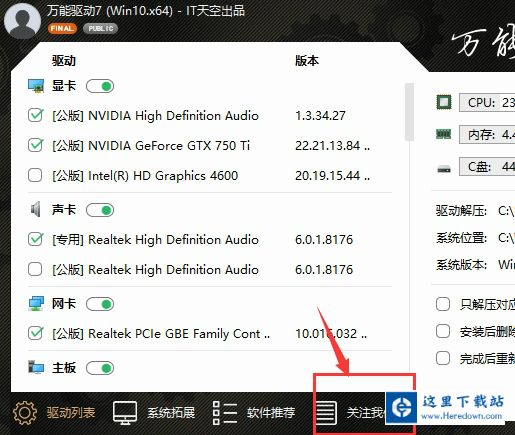Check the 安装后删除 option checkbox
Viewport: 515px width, 435px height.
coord(443,331)
